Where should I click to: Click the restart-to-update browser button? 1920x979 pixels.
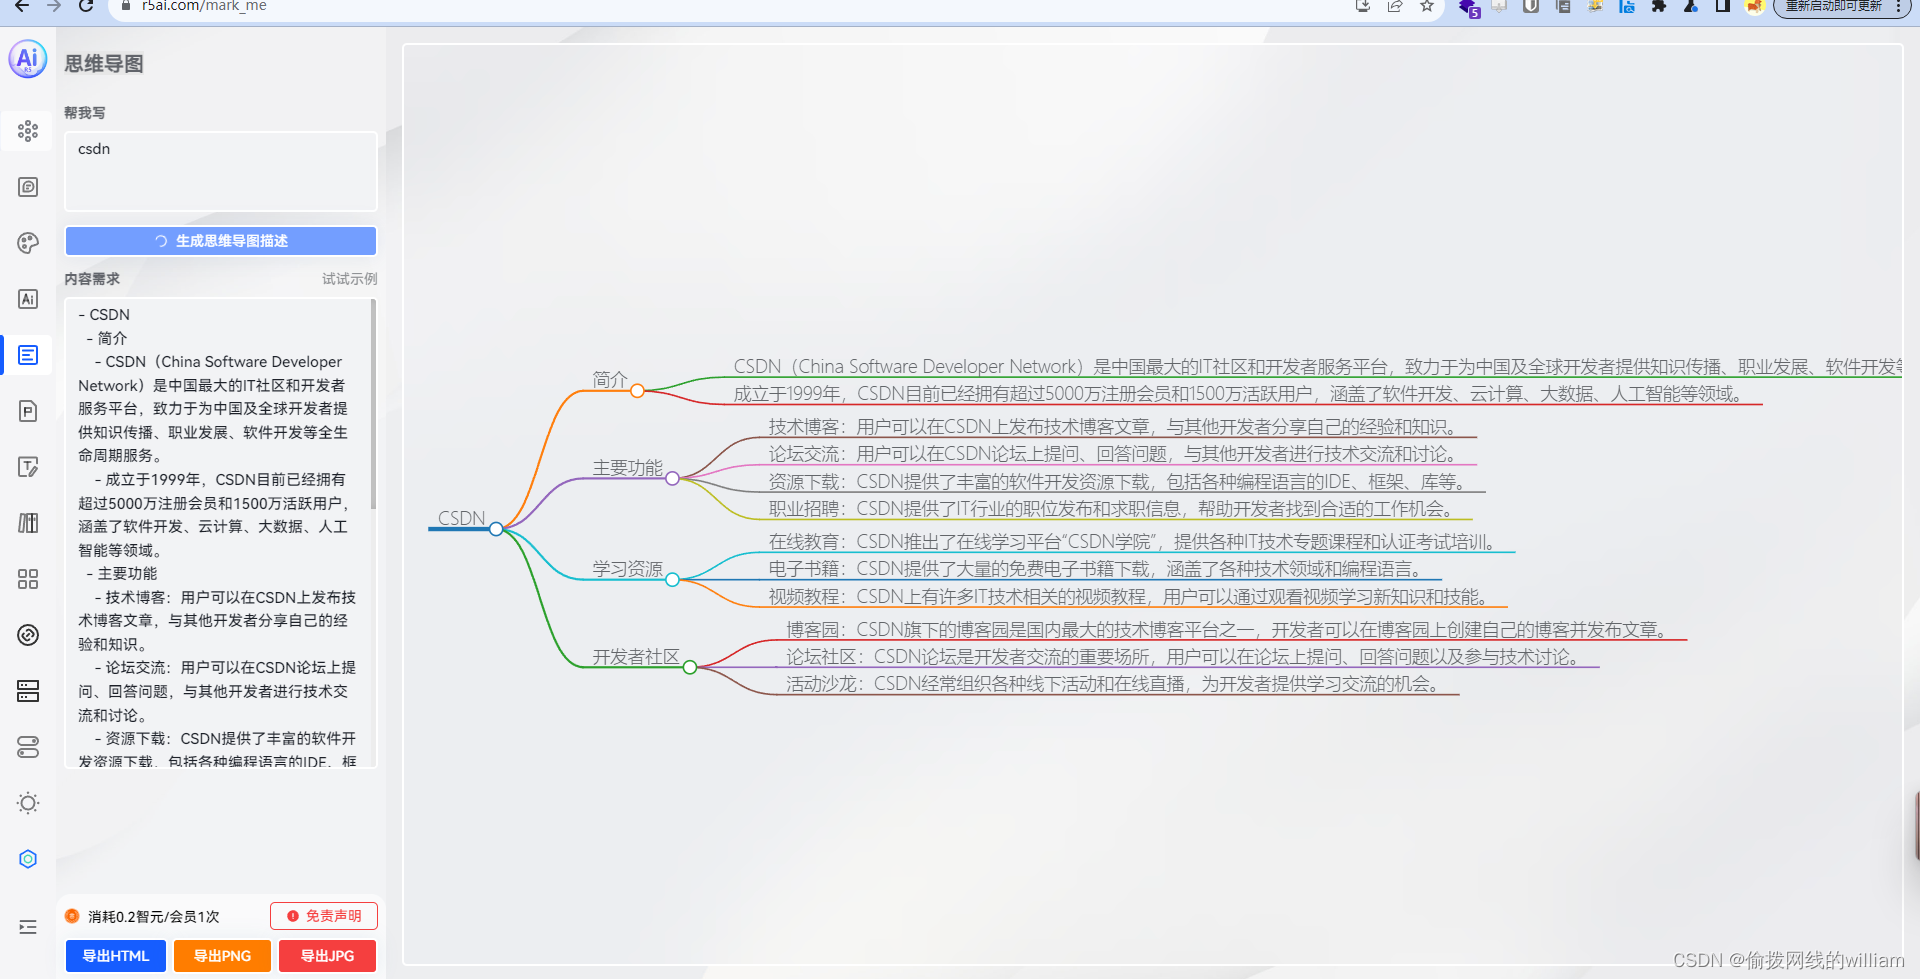coord(1833,6)
